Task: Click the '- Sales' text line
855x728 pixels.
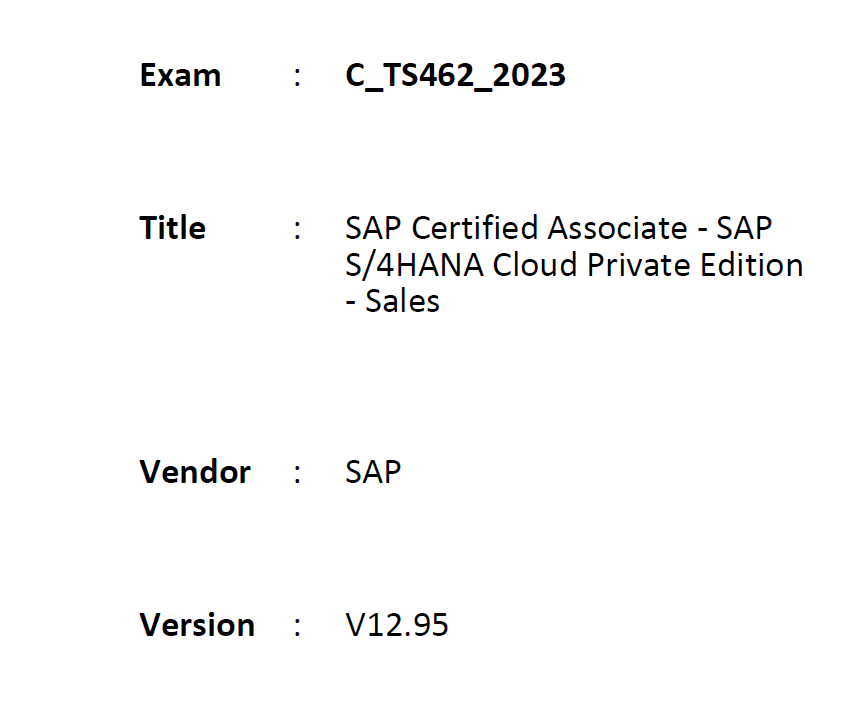Action: pos(393,301)
